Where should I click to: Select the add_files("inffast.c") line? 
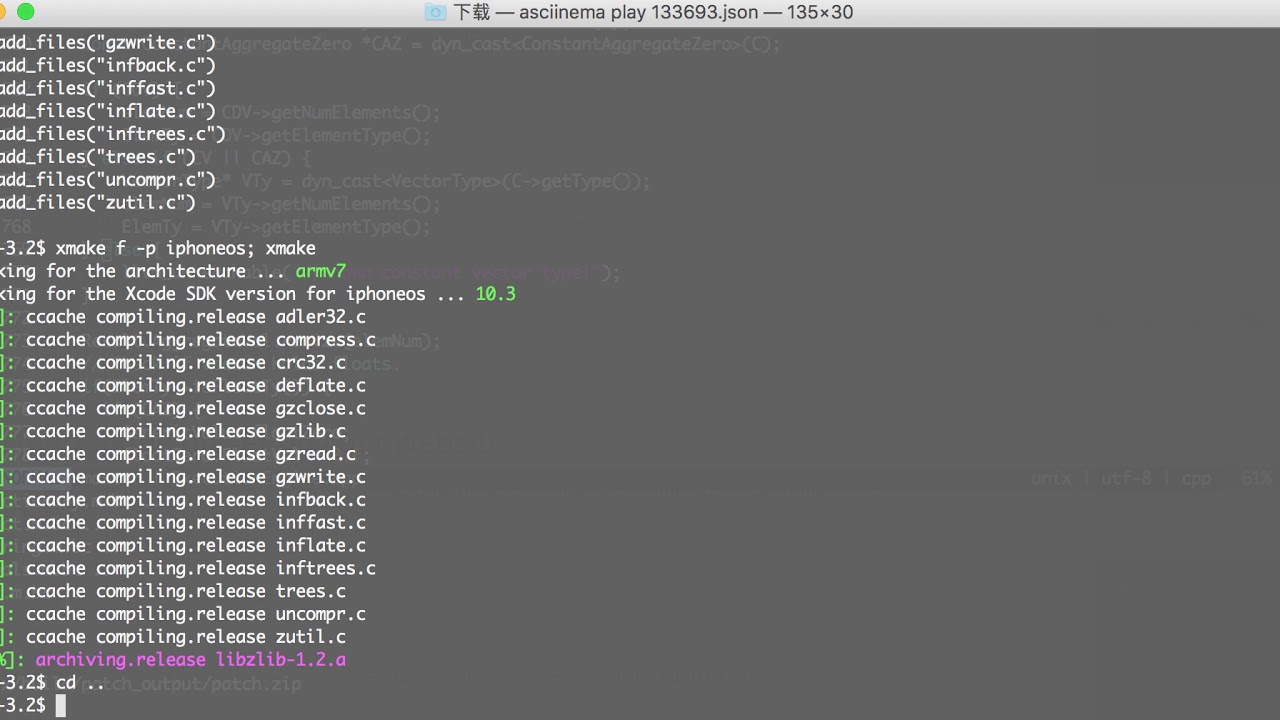[108, 88]
